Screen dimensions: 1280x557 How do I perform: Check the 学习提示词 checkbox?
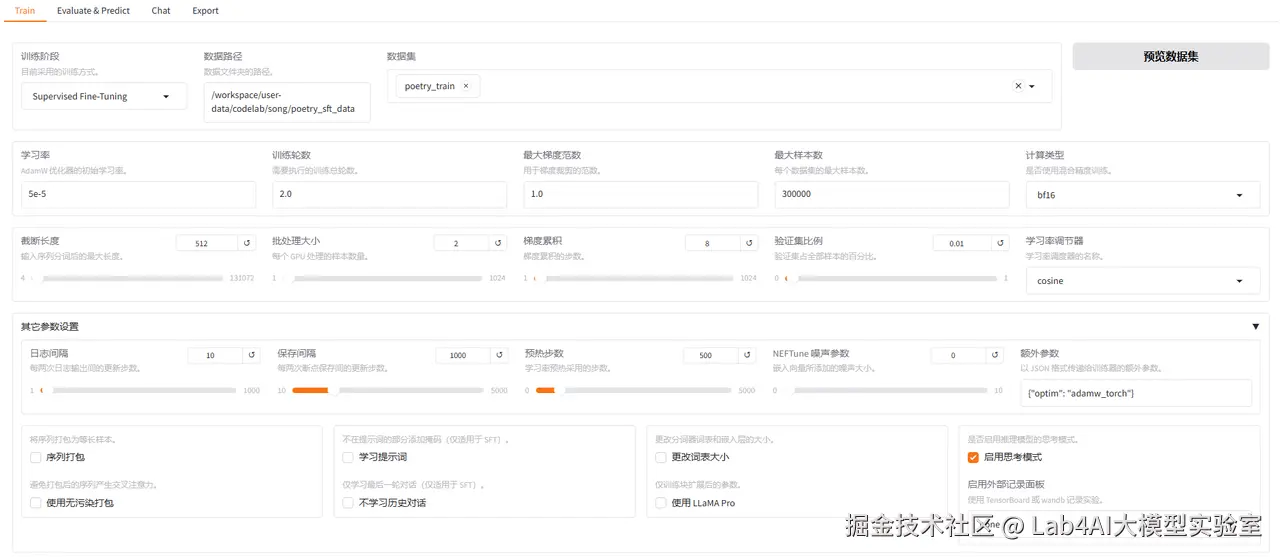point(348,457)
